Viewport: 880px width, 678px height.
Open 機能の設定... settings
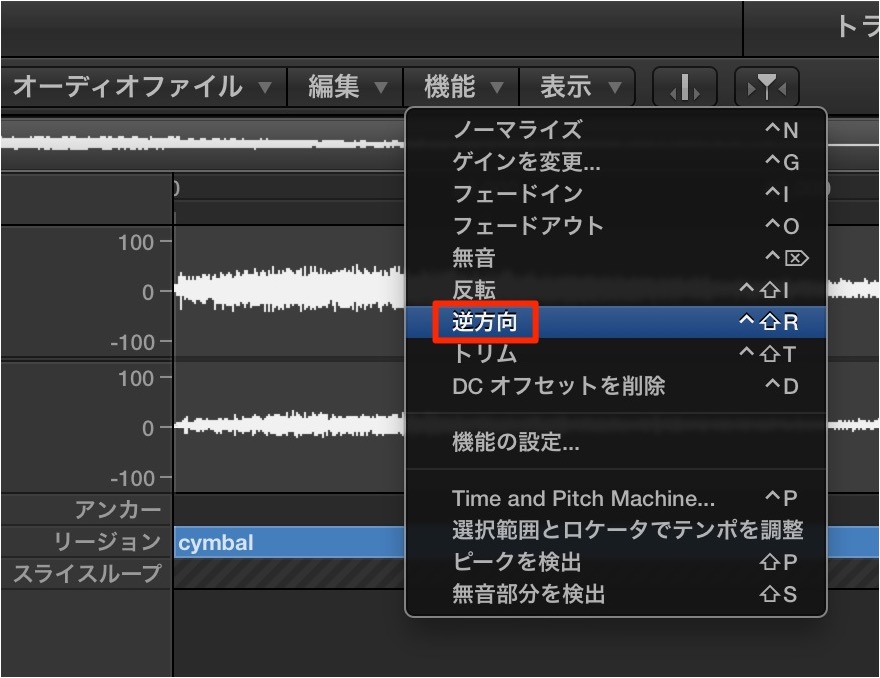tap(616, 442)
